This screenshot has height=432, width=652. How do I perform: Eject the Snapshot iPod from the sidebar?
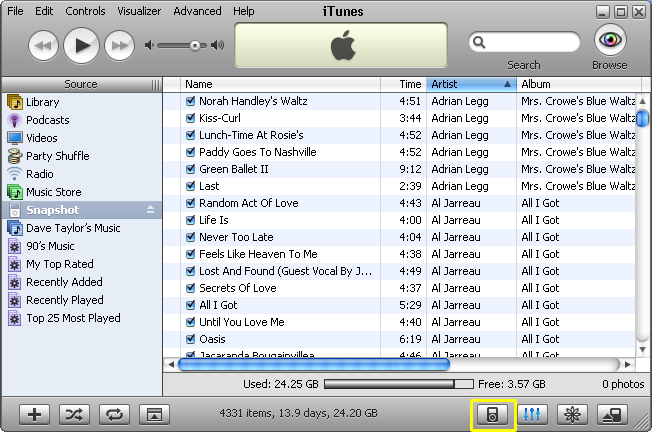(151, 210)
